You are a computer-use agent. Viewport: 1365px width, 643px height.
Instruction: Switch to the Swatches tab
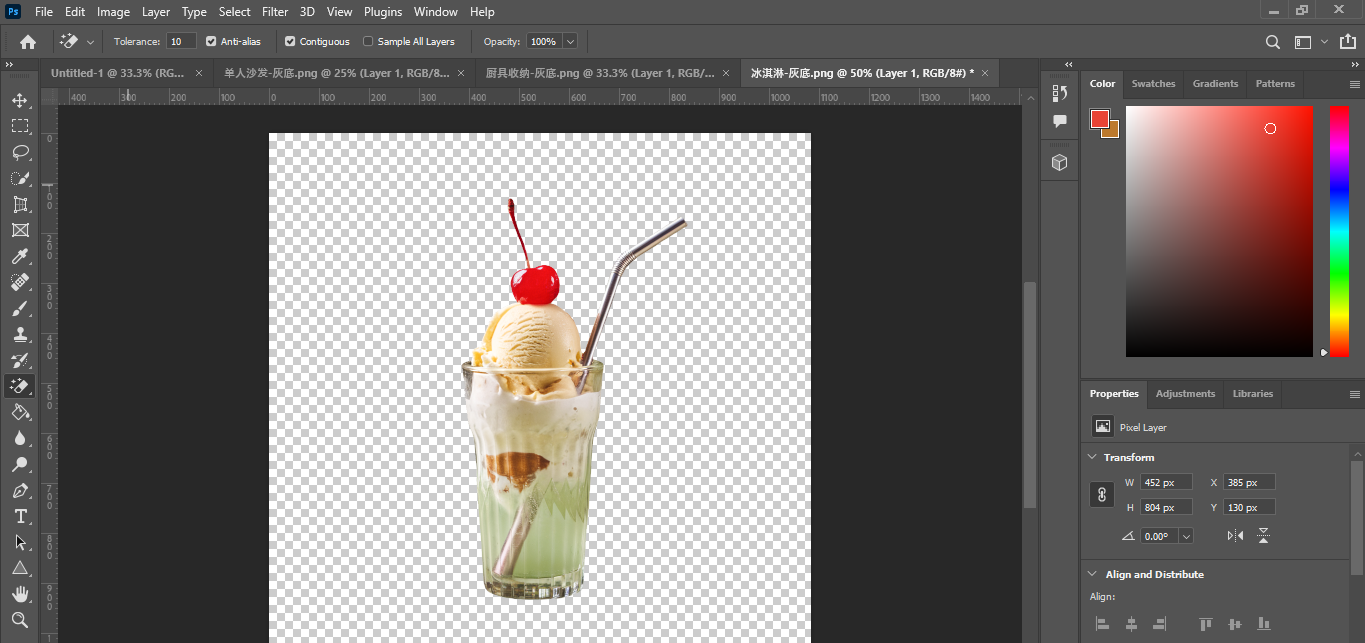tap(1153, 84)
